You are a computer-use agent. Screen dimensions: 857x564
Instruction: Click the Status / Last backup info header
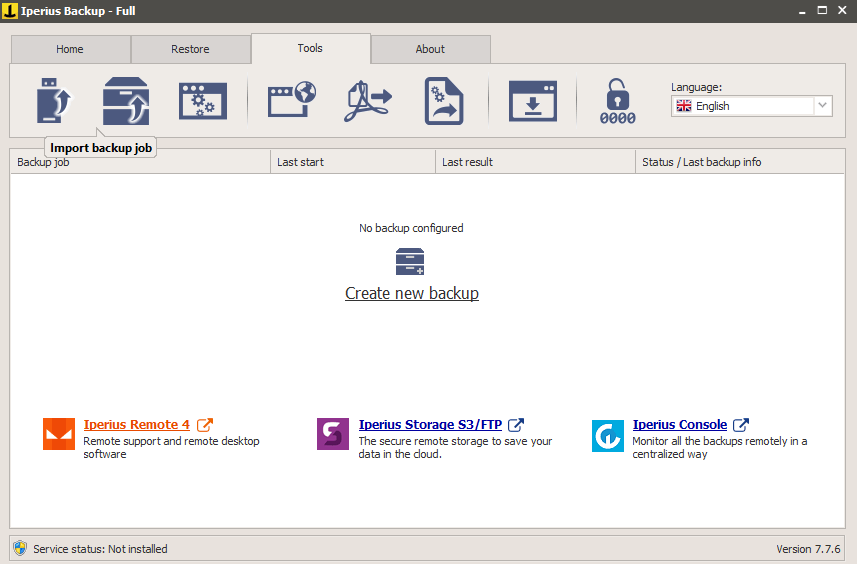[740, 162]
